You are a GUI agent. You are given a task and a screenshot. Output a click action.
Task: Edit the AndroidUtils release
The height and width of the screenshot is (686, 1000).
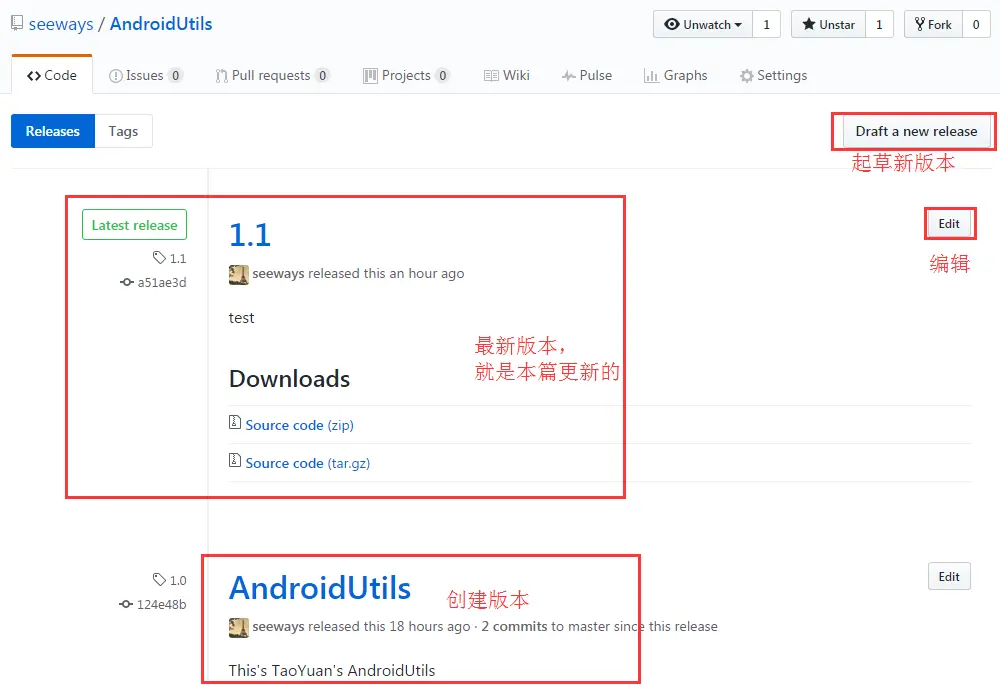[x=949, y=576]
